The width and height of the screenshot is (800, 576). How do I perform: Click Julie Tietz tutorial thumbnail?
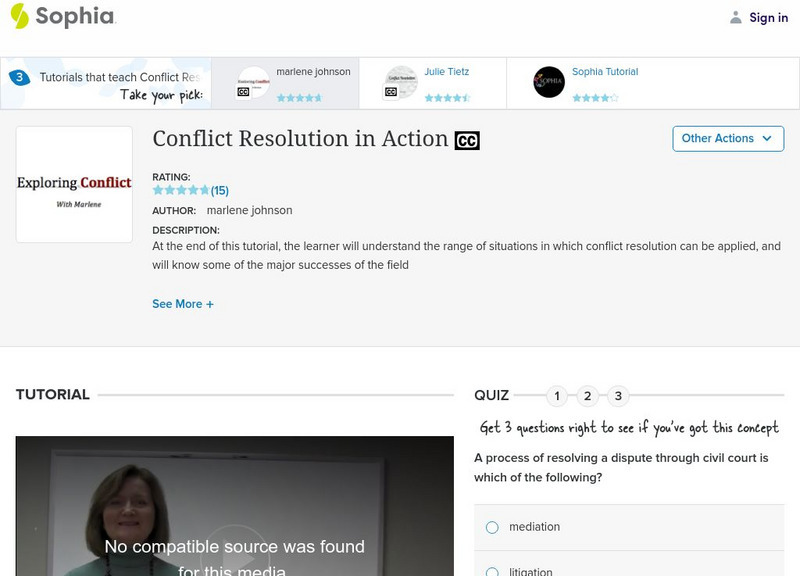(x=401, y=82)
